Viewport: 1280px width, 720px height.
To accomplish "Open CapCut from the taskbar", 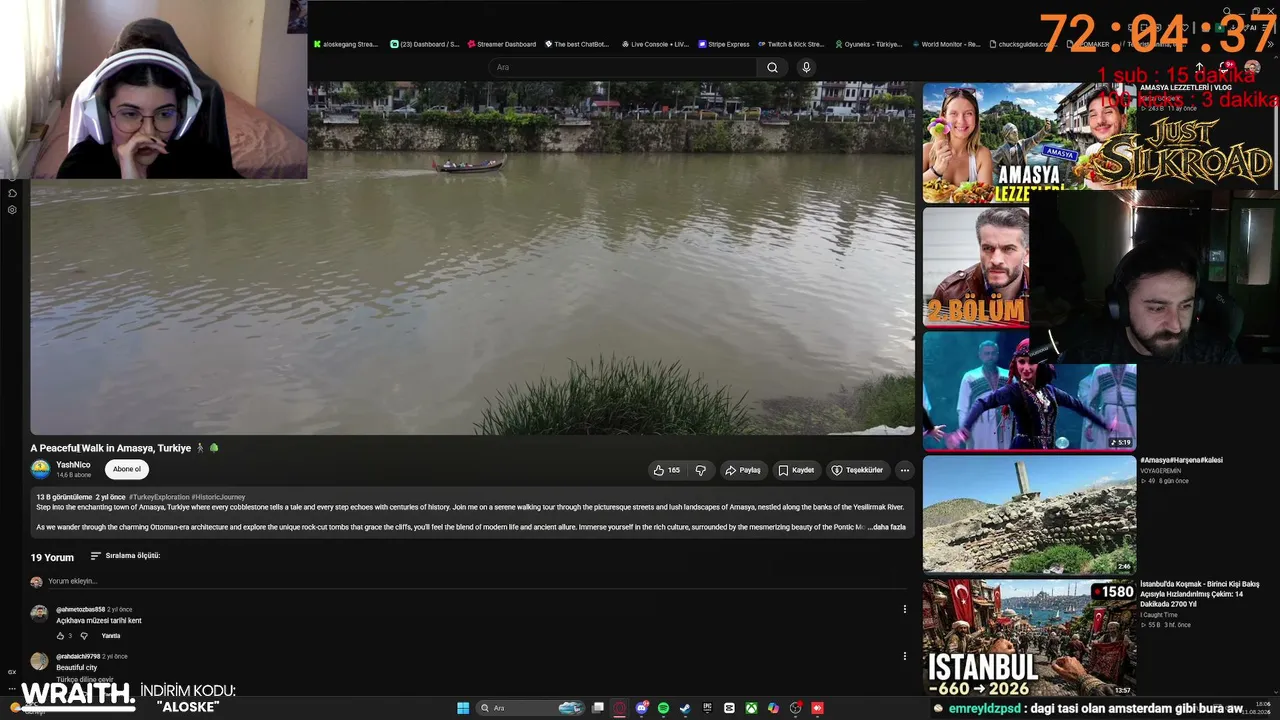I will pyautogui.click(x=729, y=708).
